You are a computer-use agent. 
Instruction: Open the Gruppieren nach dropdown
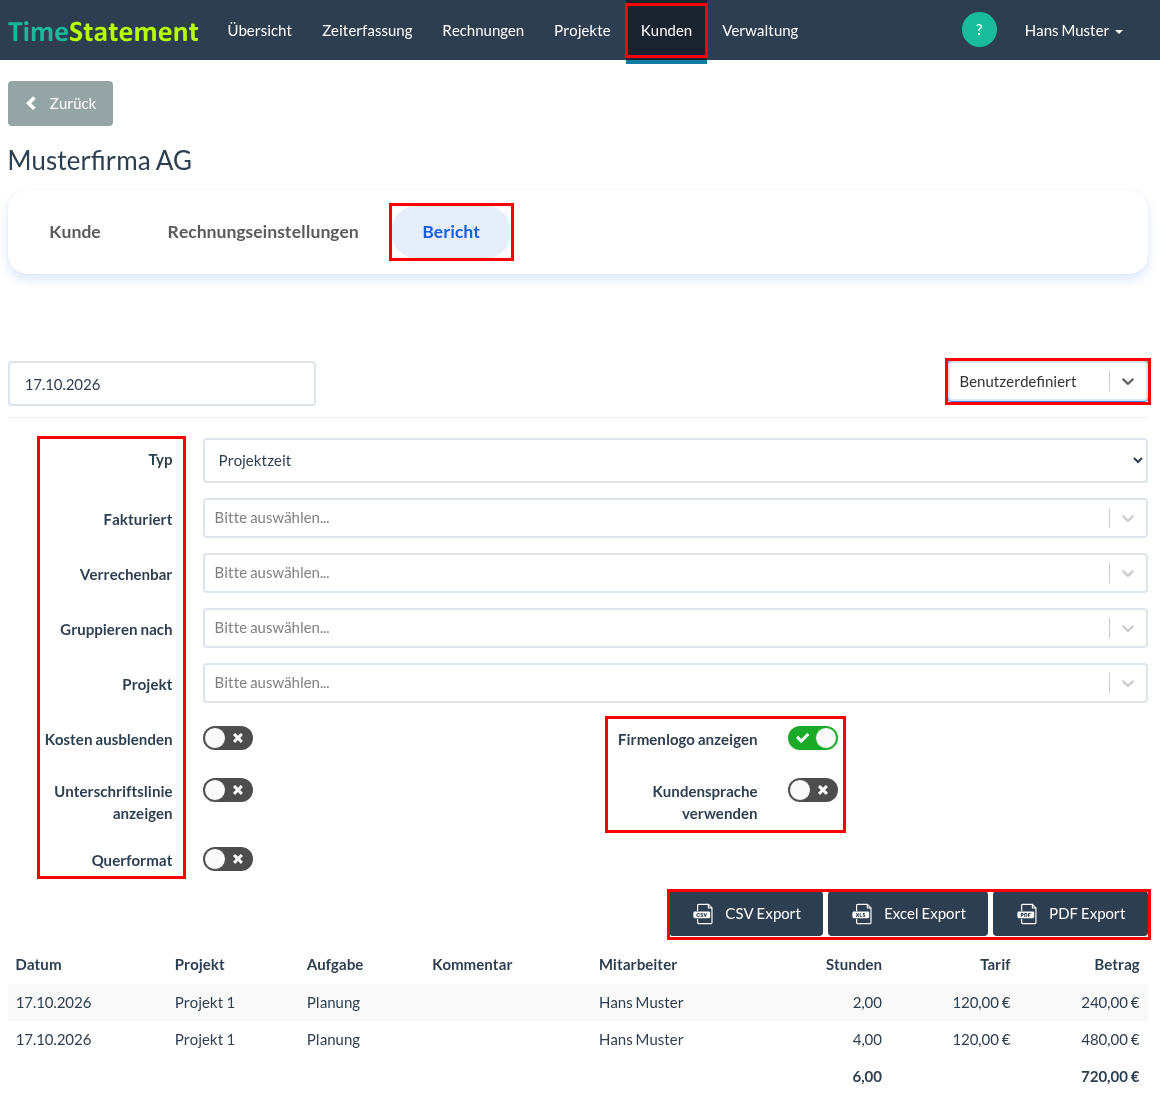(x=675, y=627)
